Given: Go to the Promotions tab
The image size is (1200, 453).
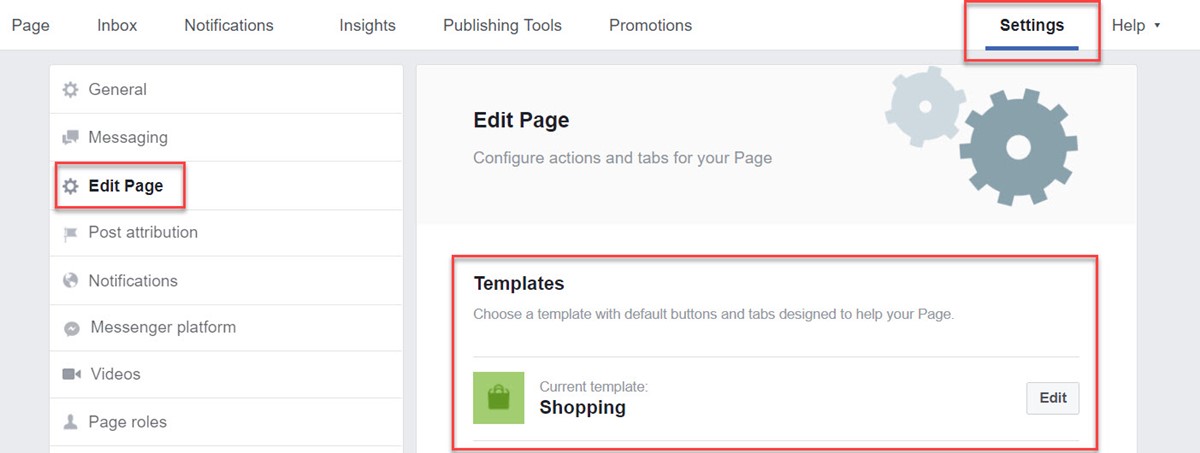Looking at the screenshot, I should tap(650, 26).
